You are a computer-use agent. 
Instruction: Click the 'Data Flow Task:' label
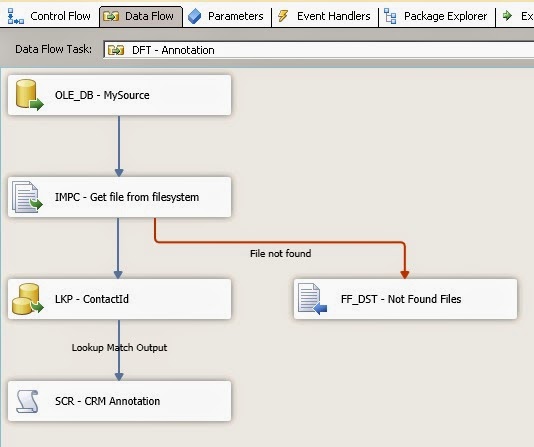53,49
